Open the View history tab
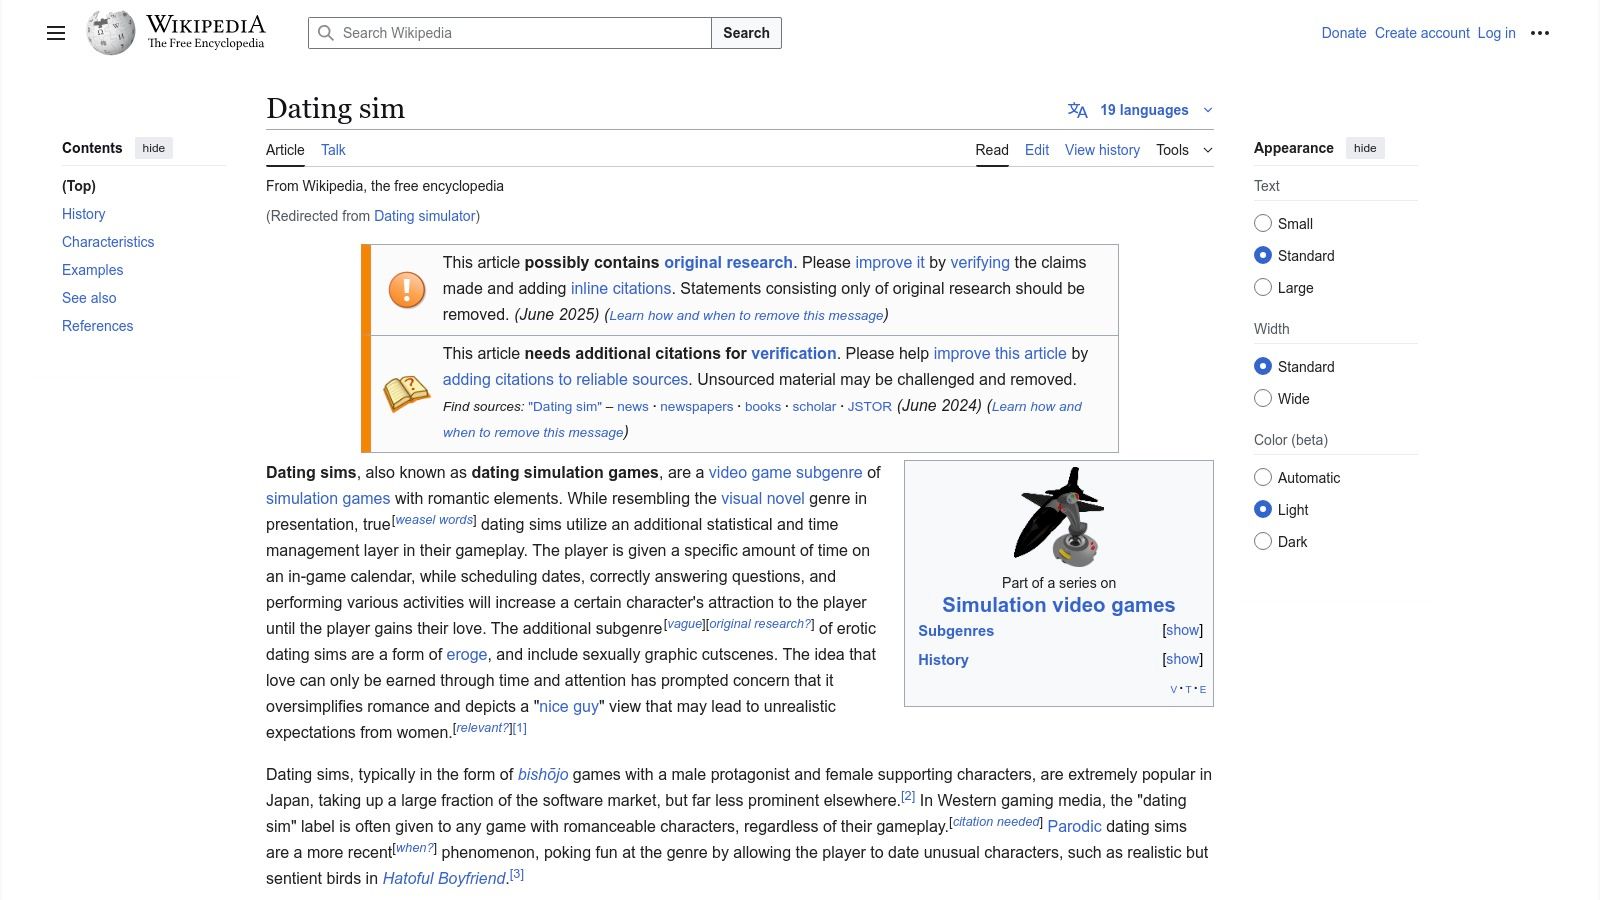This screenshot has width=1600, height=900. 1102,150
